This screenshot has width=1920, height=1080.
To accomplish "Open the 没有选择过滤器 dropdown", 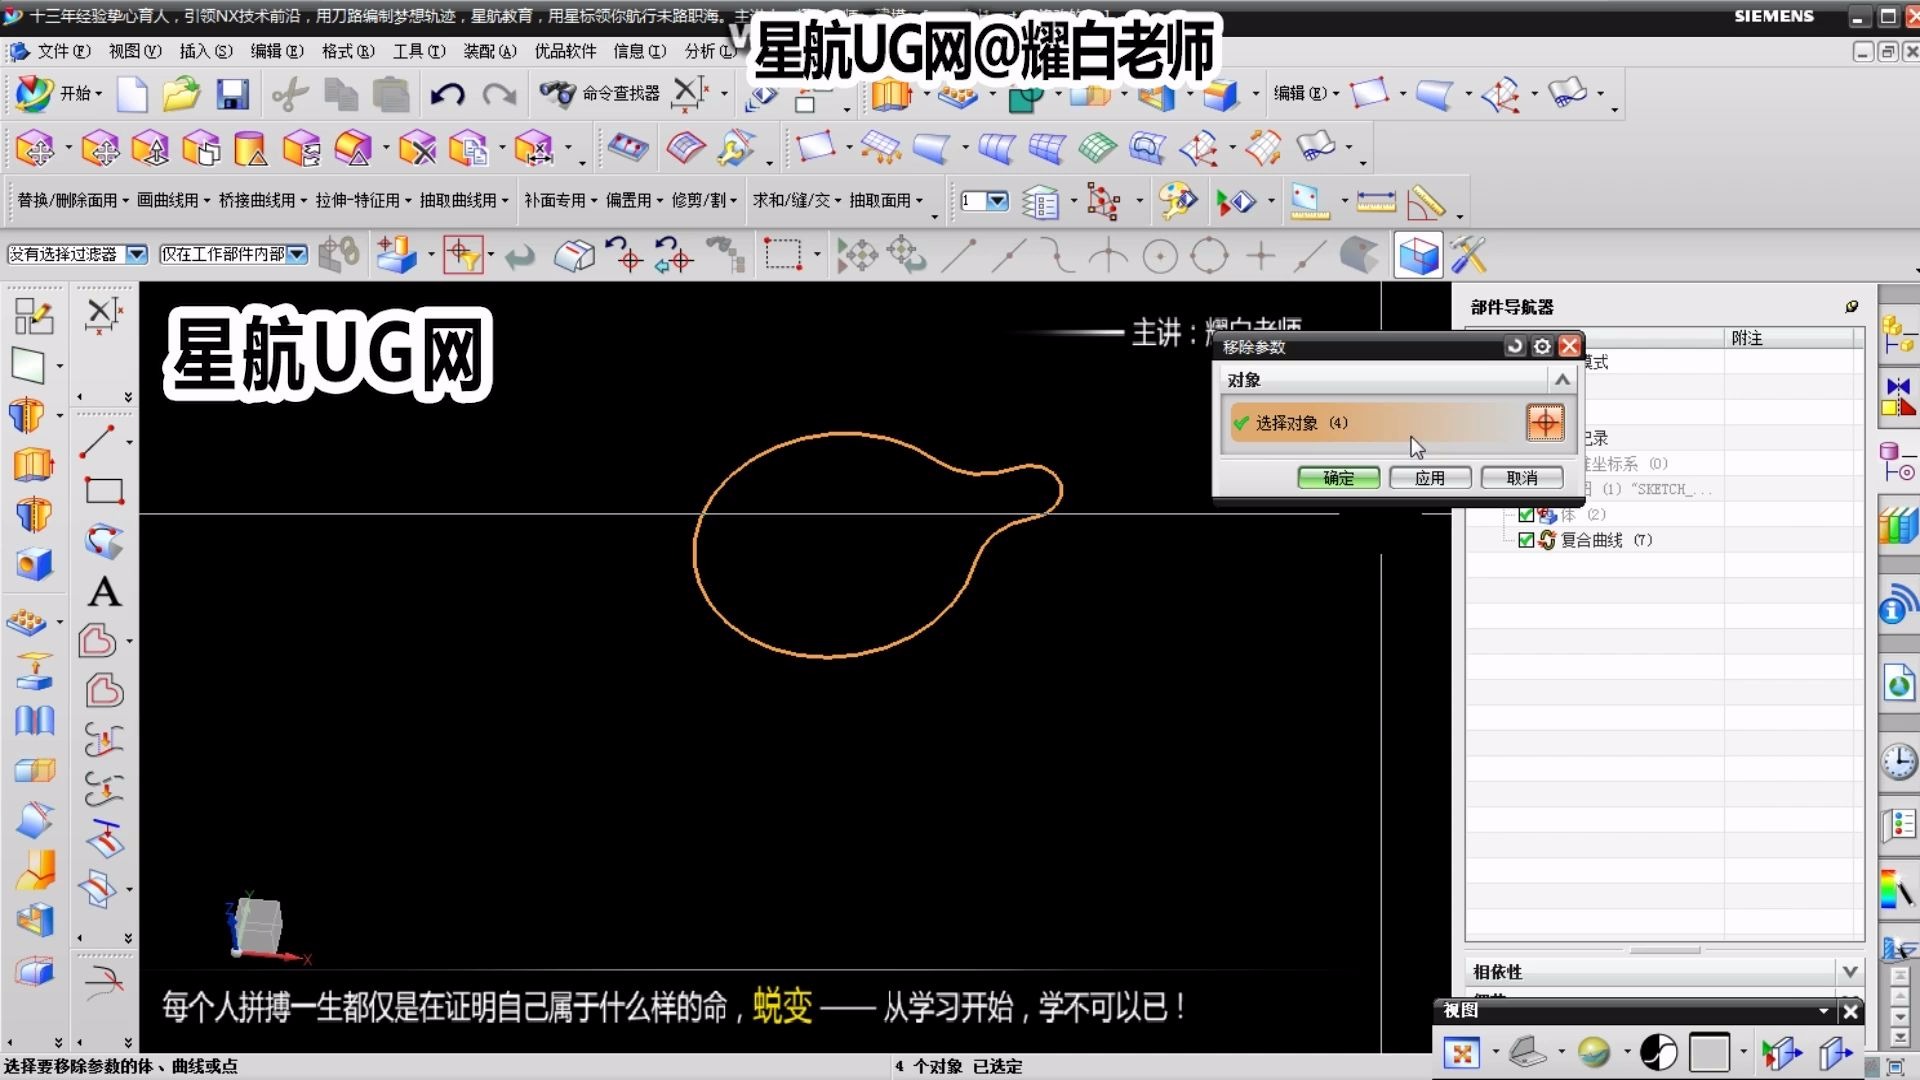I will click(137, 255).
